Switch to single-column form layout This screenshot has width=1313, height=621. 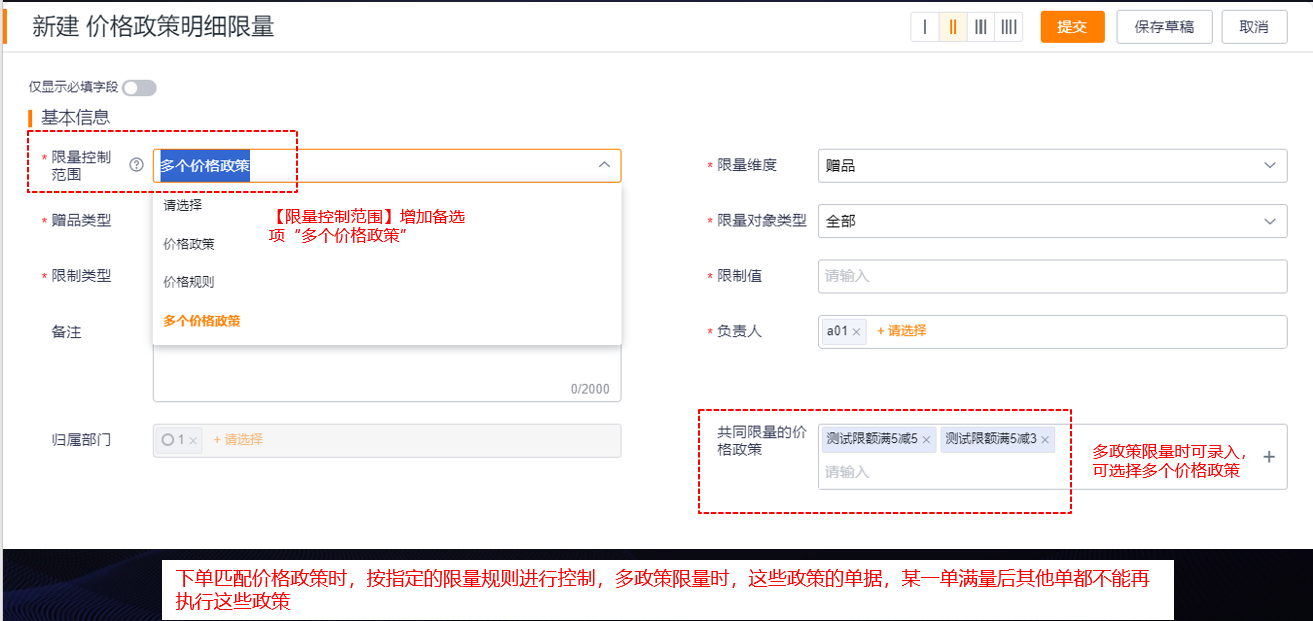pyautogui.click(x=924, y=27)
